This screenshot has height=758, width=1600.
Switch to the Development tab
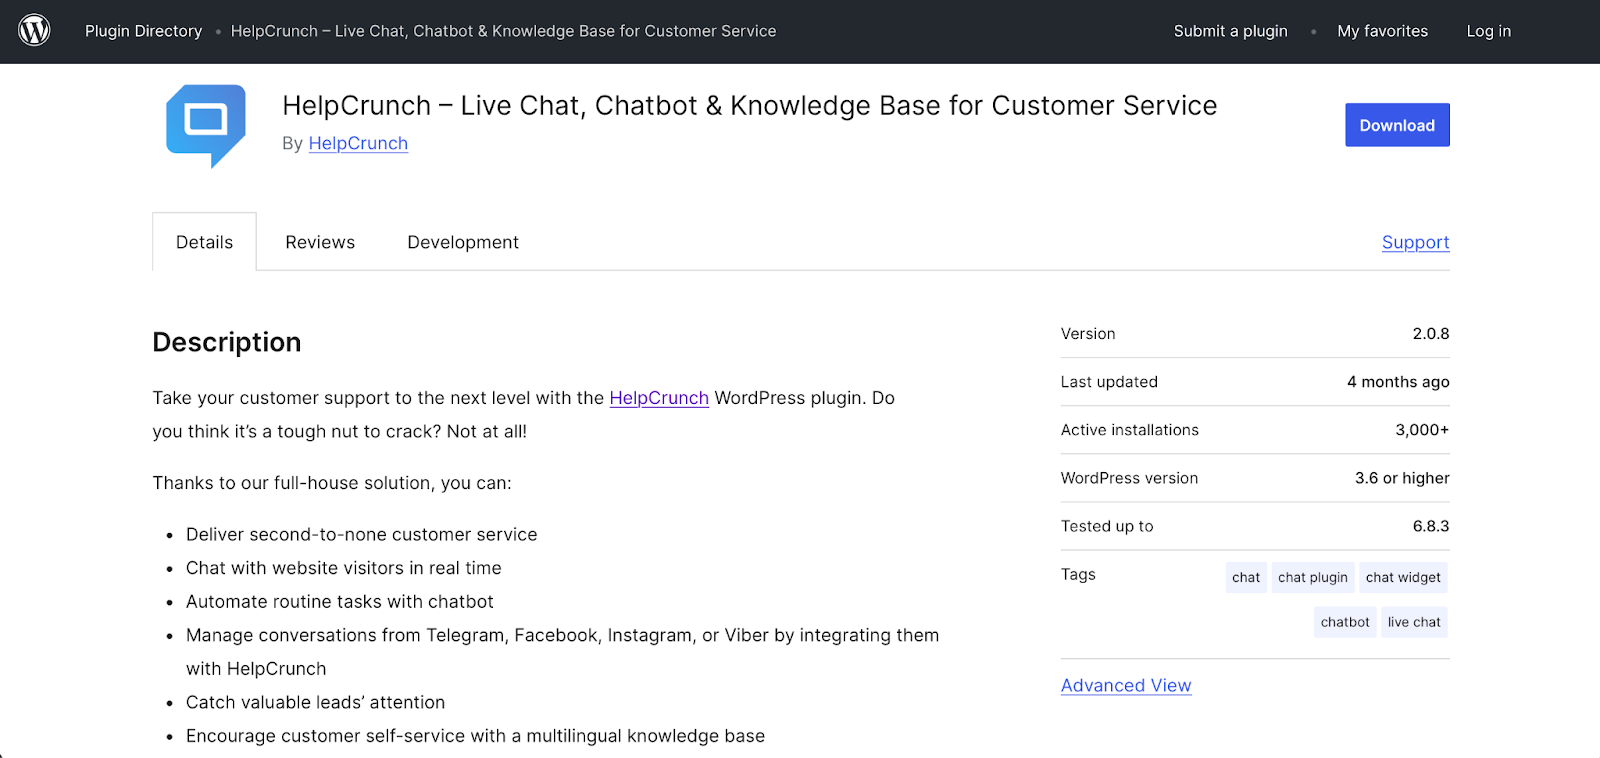(x=463, y=242)
